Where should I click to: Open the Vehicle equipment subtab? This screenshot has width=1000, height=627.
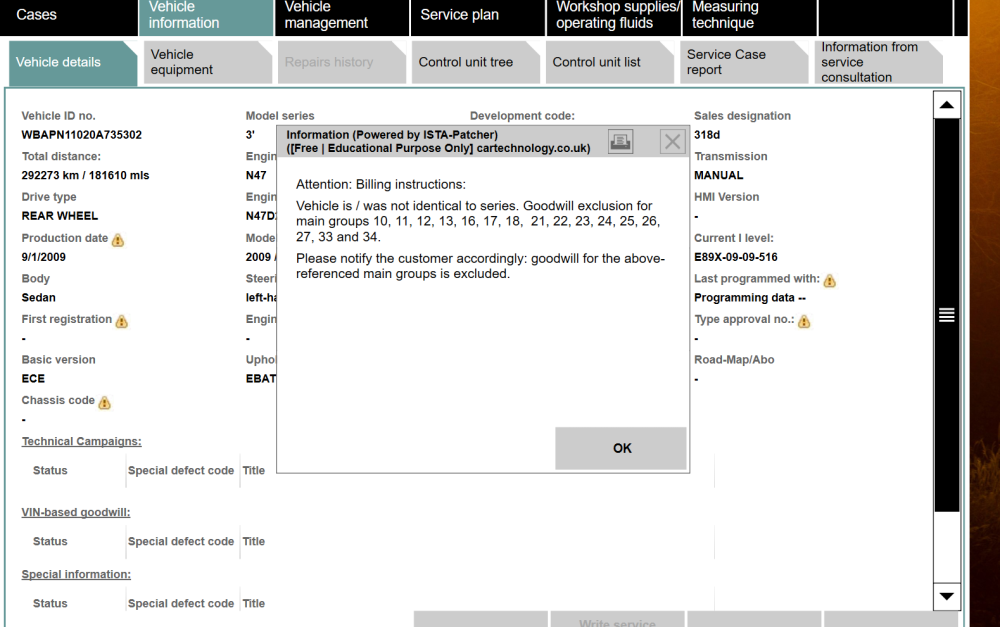(205, 62)
